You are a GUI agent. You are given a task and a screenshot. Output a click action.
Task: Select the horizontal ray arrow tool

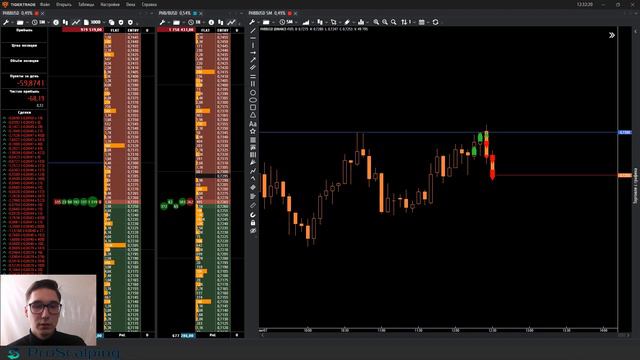(253, 53)
